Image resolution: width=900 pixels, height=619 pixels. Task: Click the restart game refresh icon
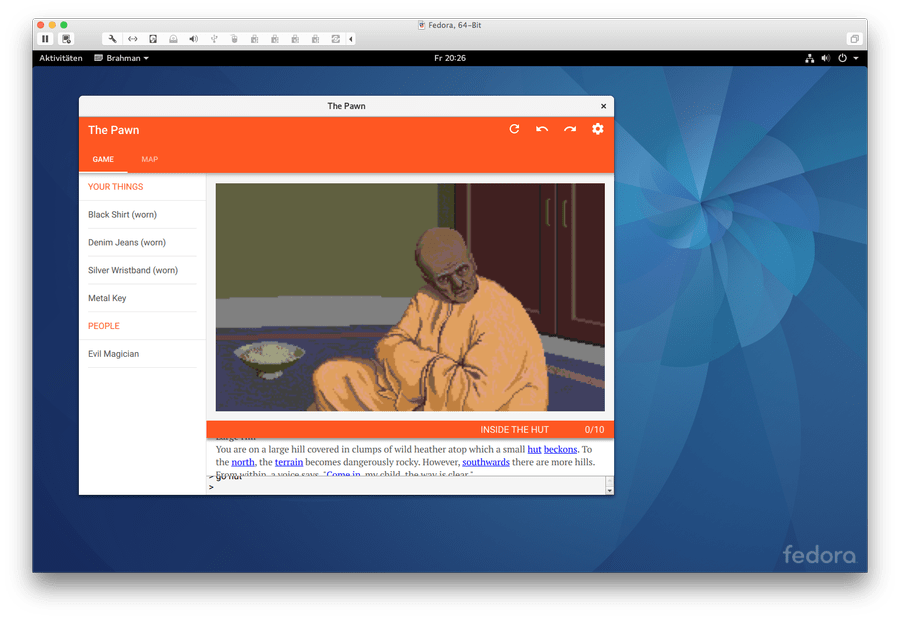point(514,129)
